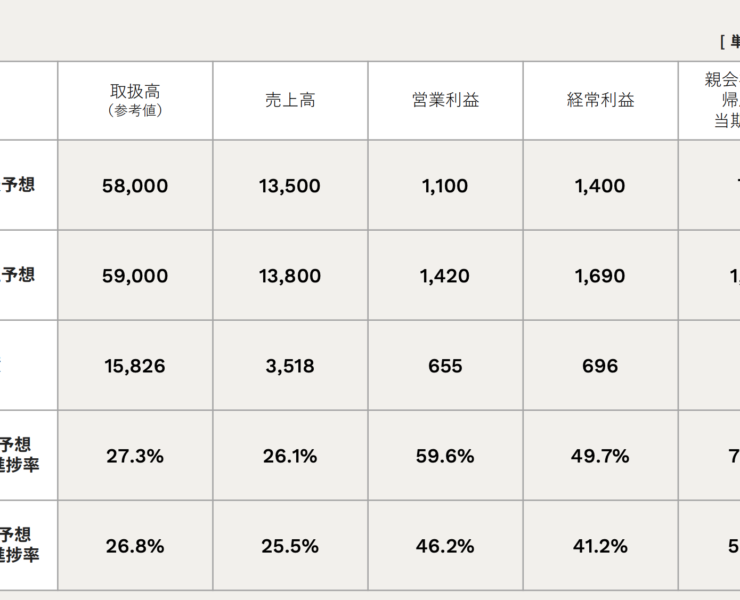Select the 1,690 ordinary profit cell
Viewport: 740px width, 600px height.
tap(601, 276)
